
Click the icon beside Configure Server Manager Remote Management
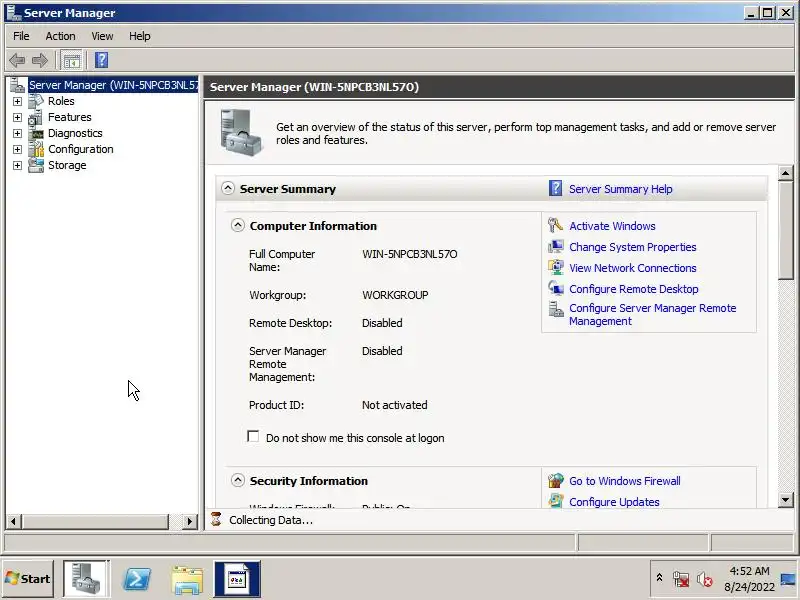point(555,309)
